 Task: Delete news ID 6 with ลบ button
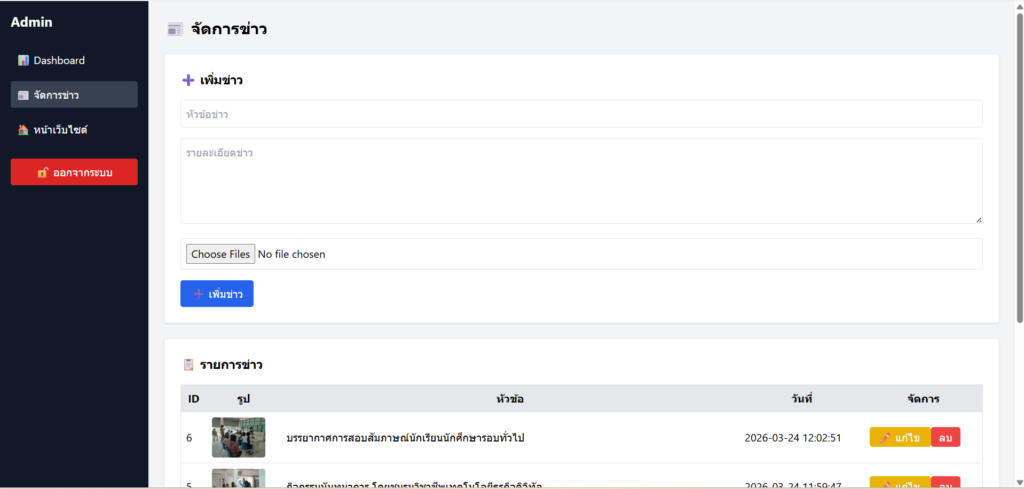(x=945, y=438)
